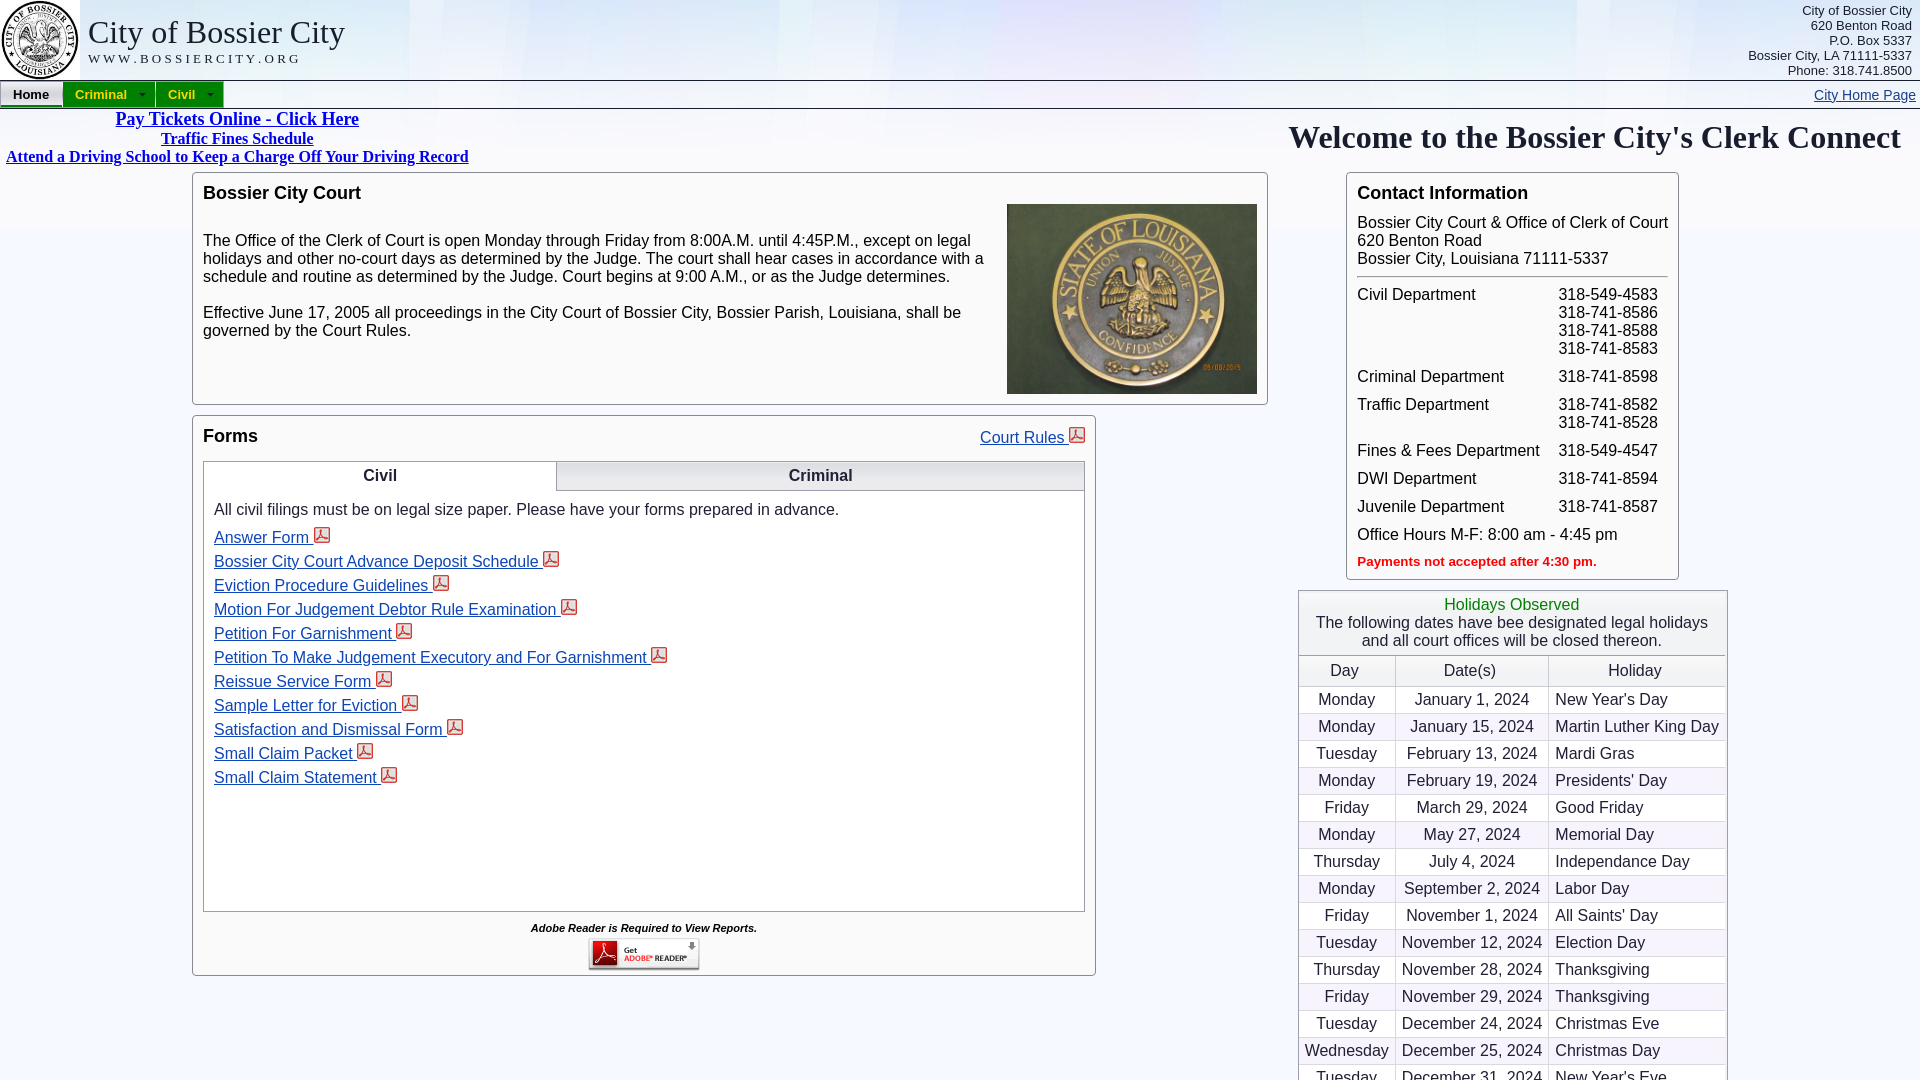Click the Adobe Reader is Required notice text
Image resolution: width=1920 pixels, height=1080 pixels.
(x=644, y=929)
